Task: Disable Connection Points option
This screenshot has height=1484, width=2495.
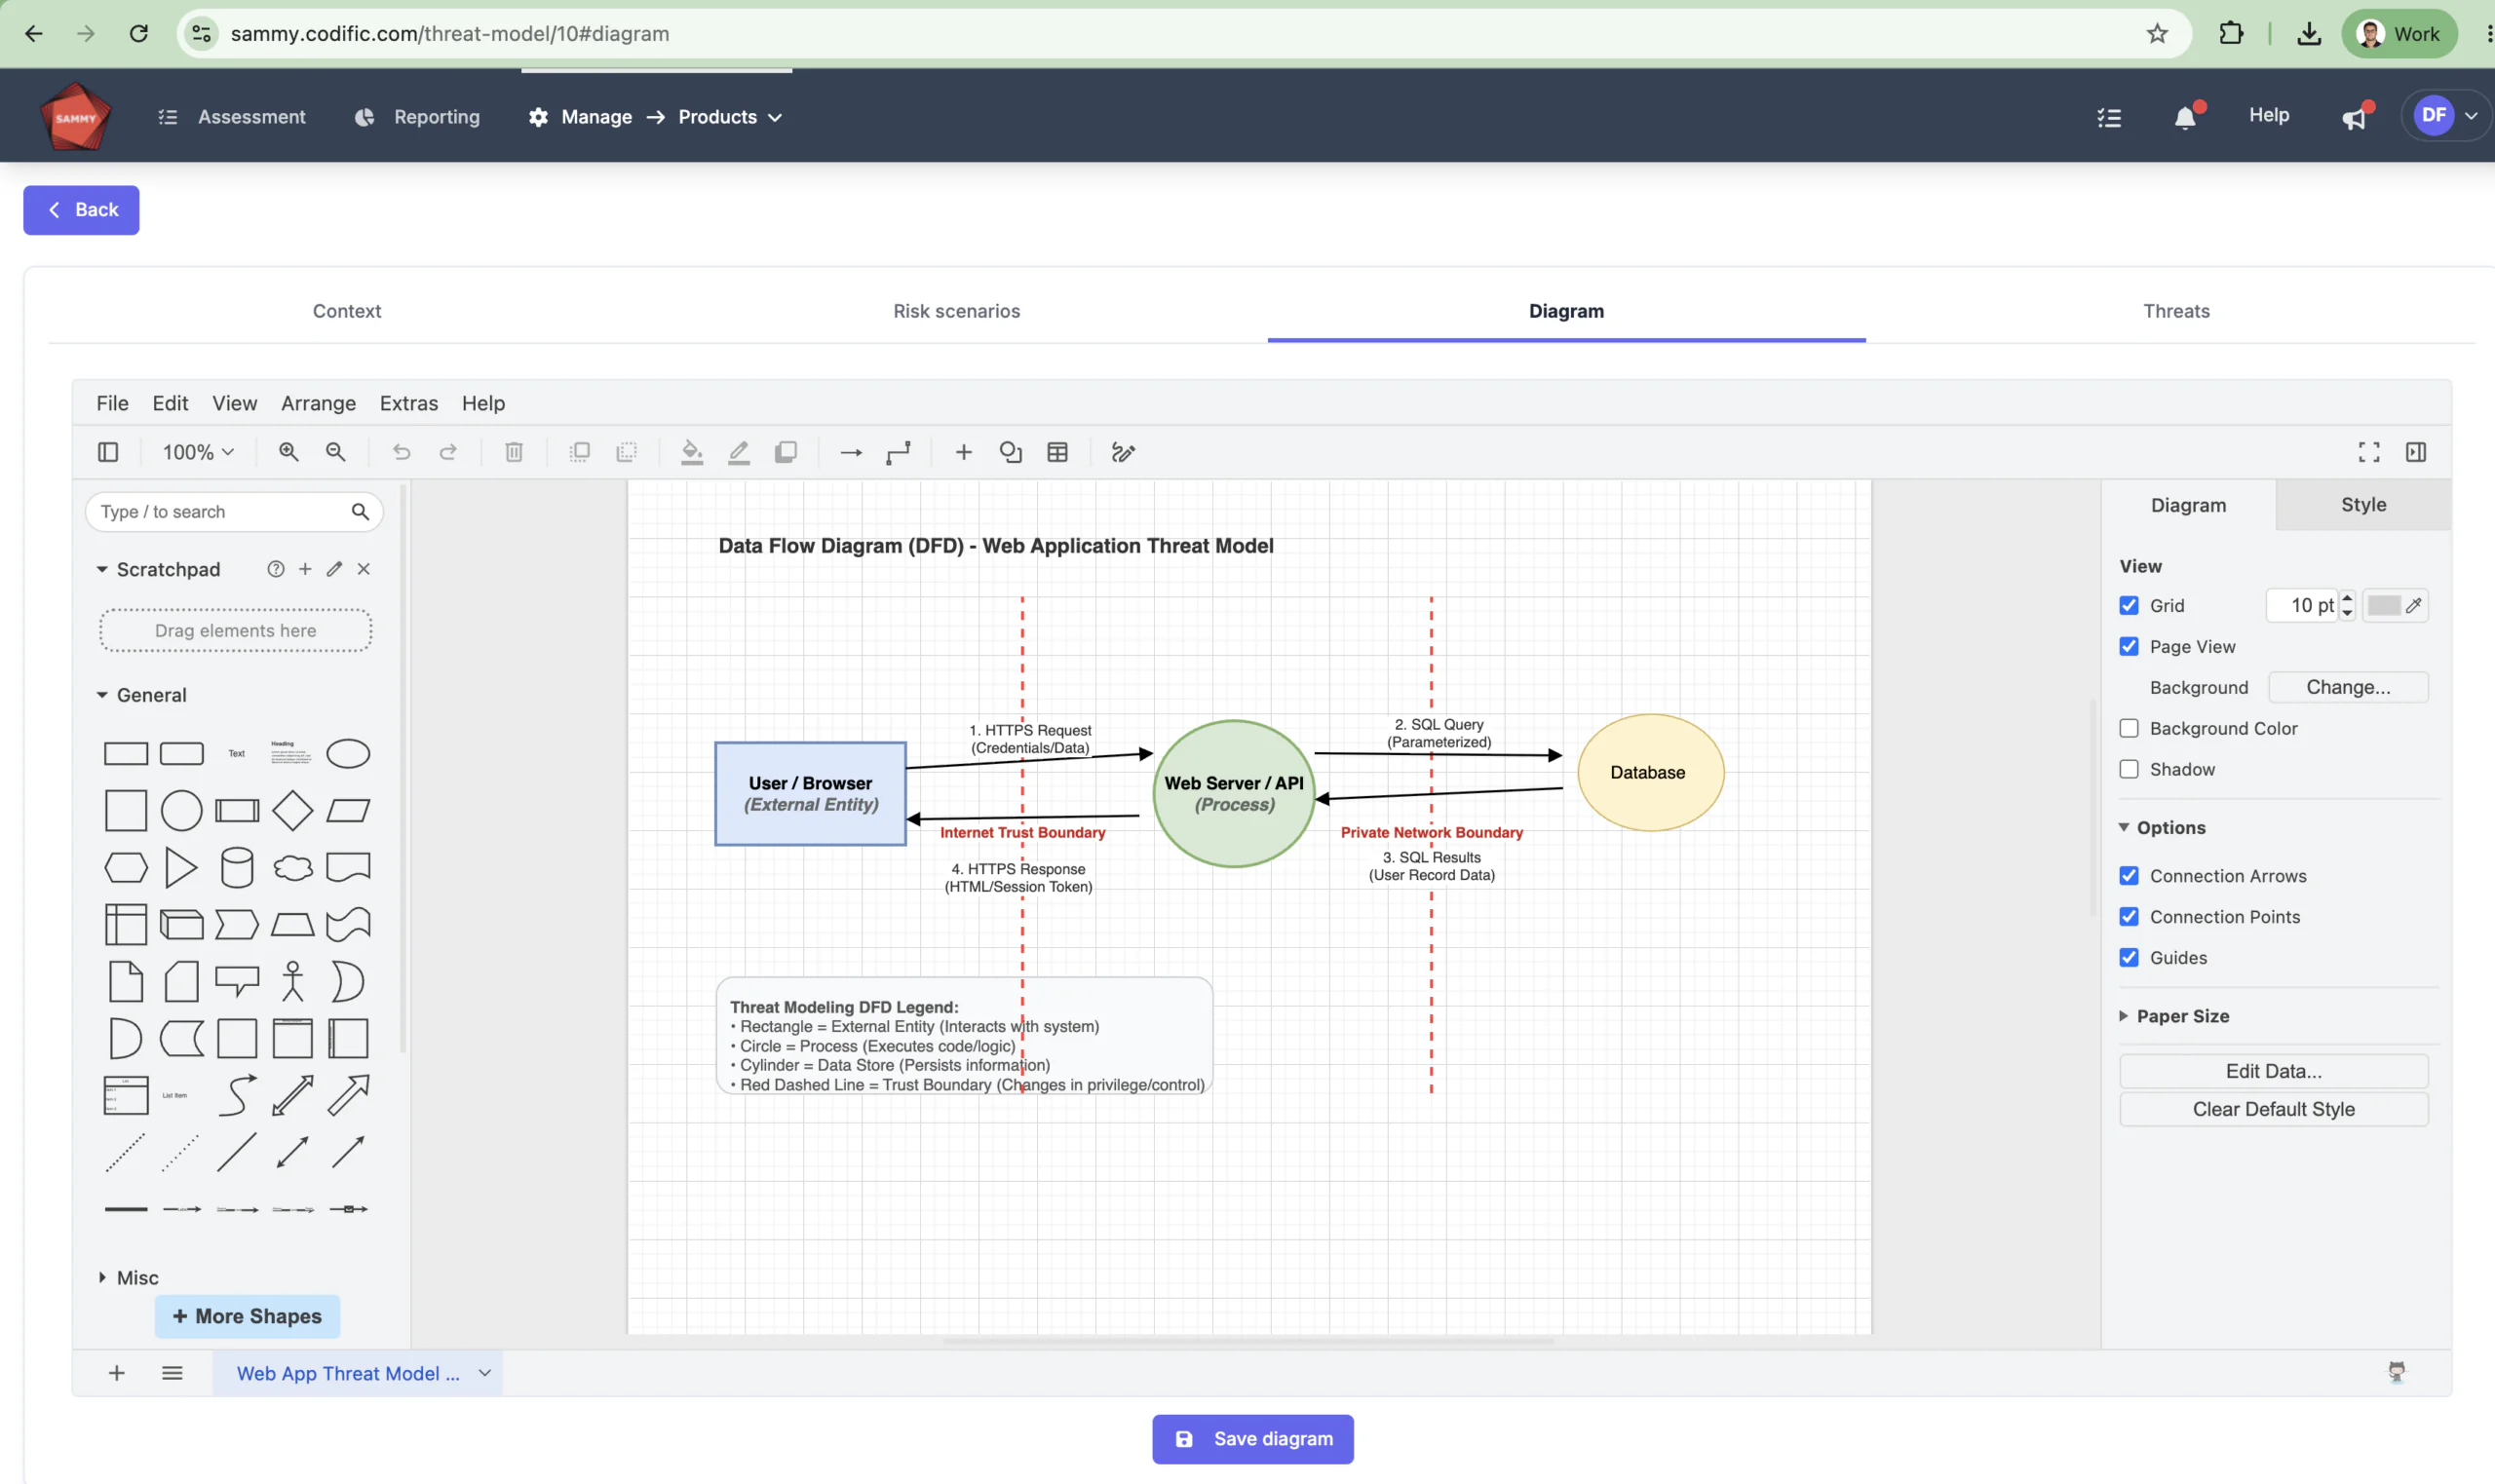Action: click(2129, 917)
